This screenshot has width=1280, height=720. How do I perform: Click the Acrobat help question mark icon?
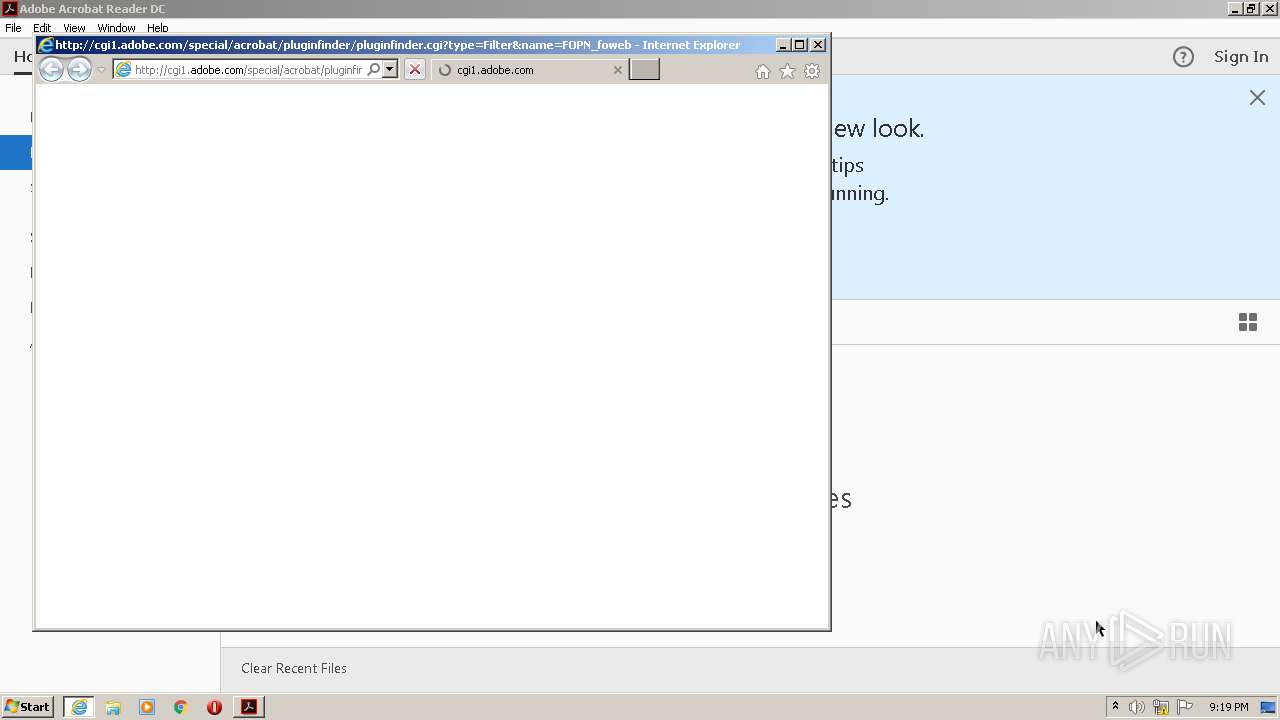pyautogui.click(x=1183, y=57)
